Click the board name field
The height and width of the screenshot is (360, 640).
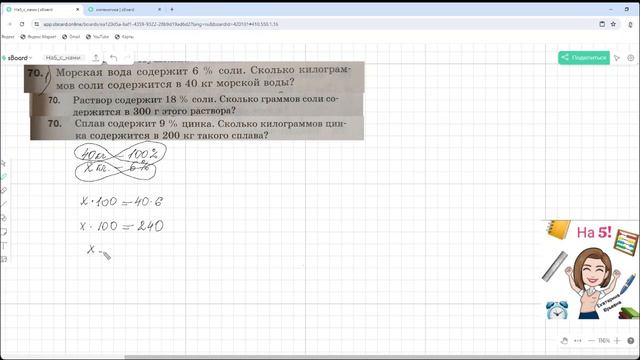coord(63,58)
